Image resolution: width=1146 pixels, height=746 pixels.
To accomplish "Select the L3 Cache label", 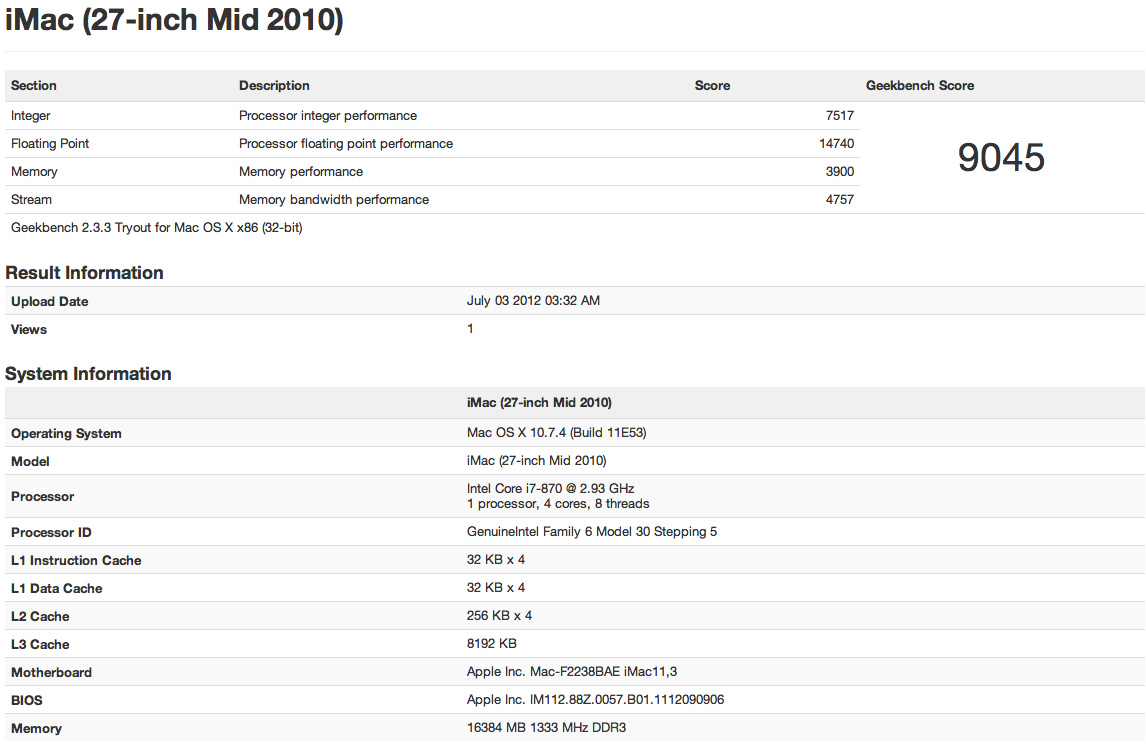I will click(40, 644).
